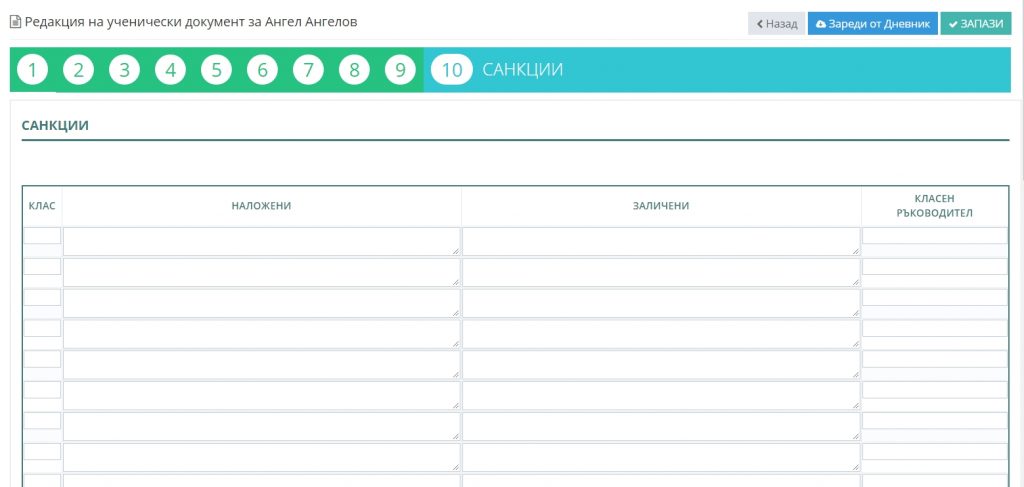Open step 2 of the document wizard

78,70
